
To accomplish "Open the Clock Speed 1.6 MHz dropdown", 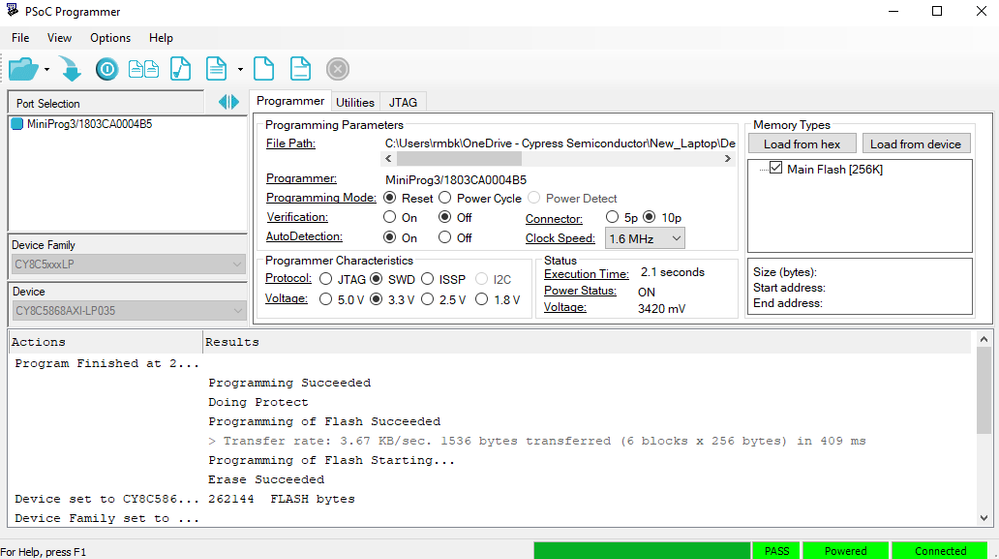I will coord(645,238).
